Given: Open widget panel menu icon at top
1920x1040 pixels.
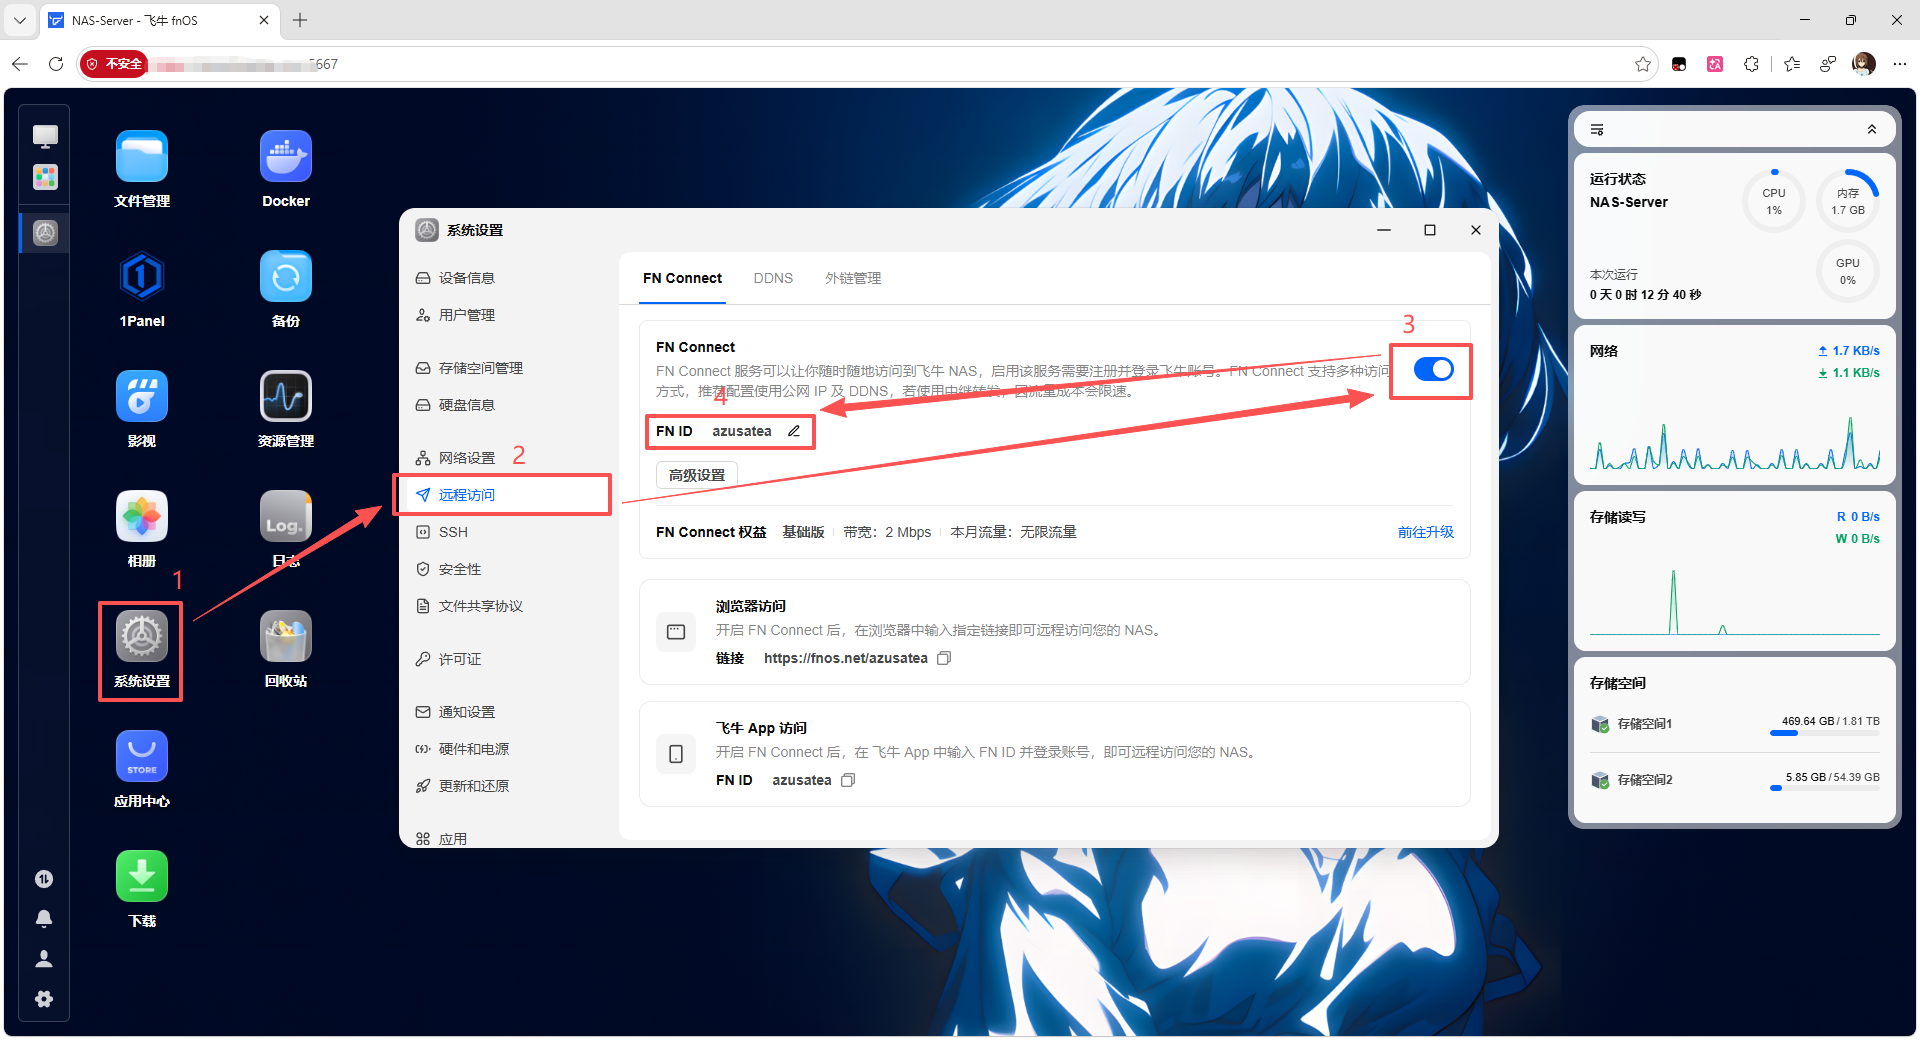Looking at the screenshot, I should point(1597,129).
